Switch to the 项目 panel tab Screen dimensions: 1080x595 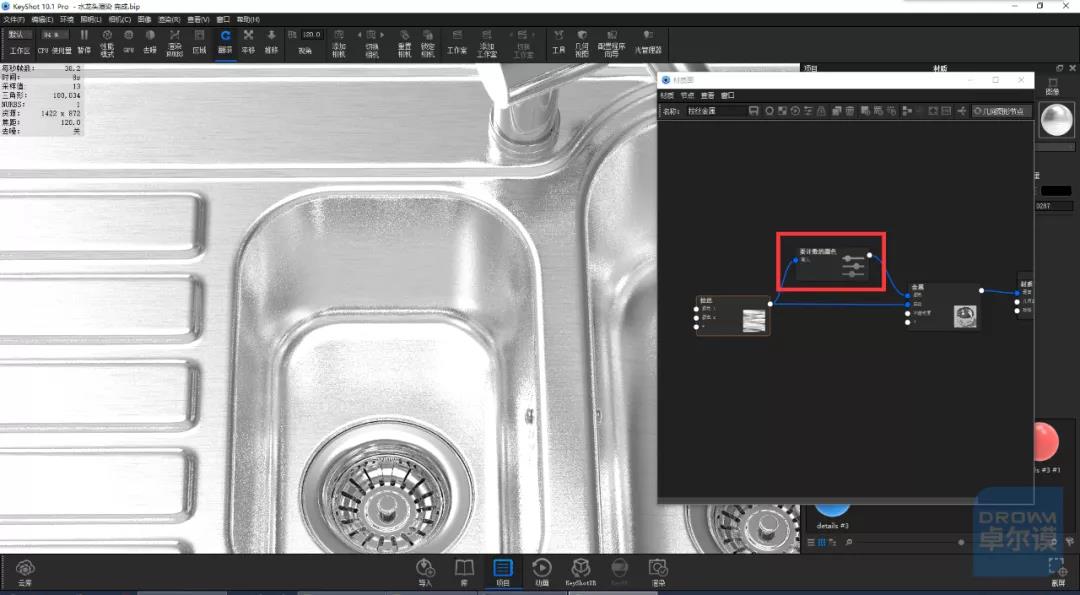(x=811, y=68)
